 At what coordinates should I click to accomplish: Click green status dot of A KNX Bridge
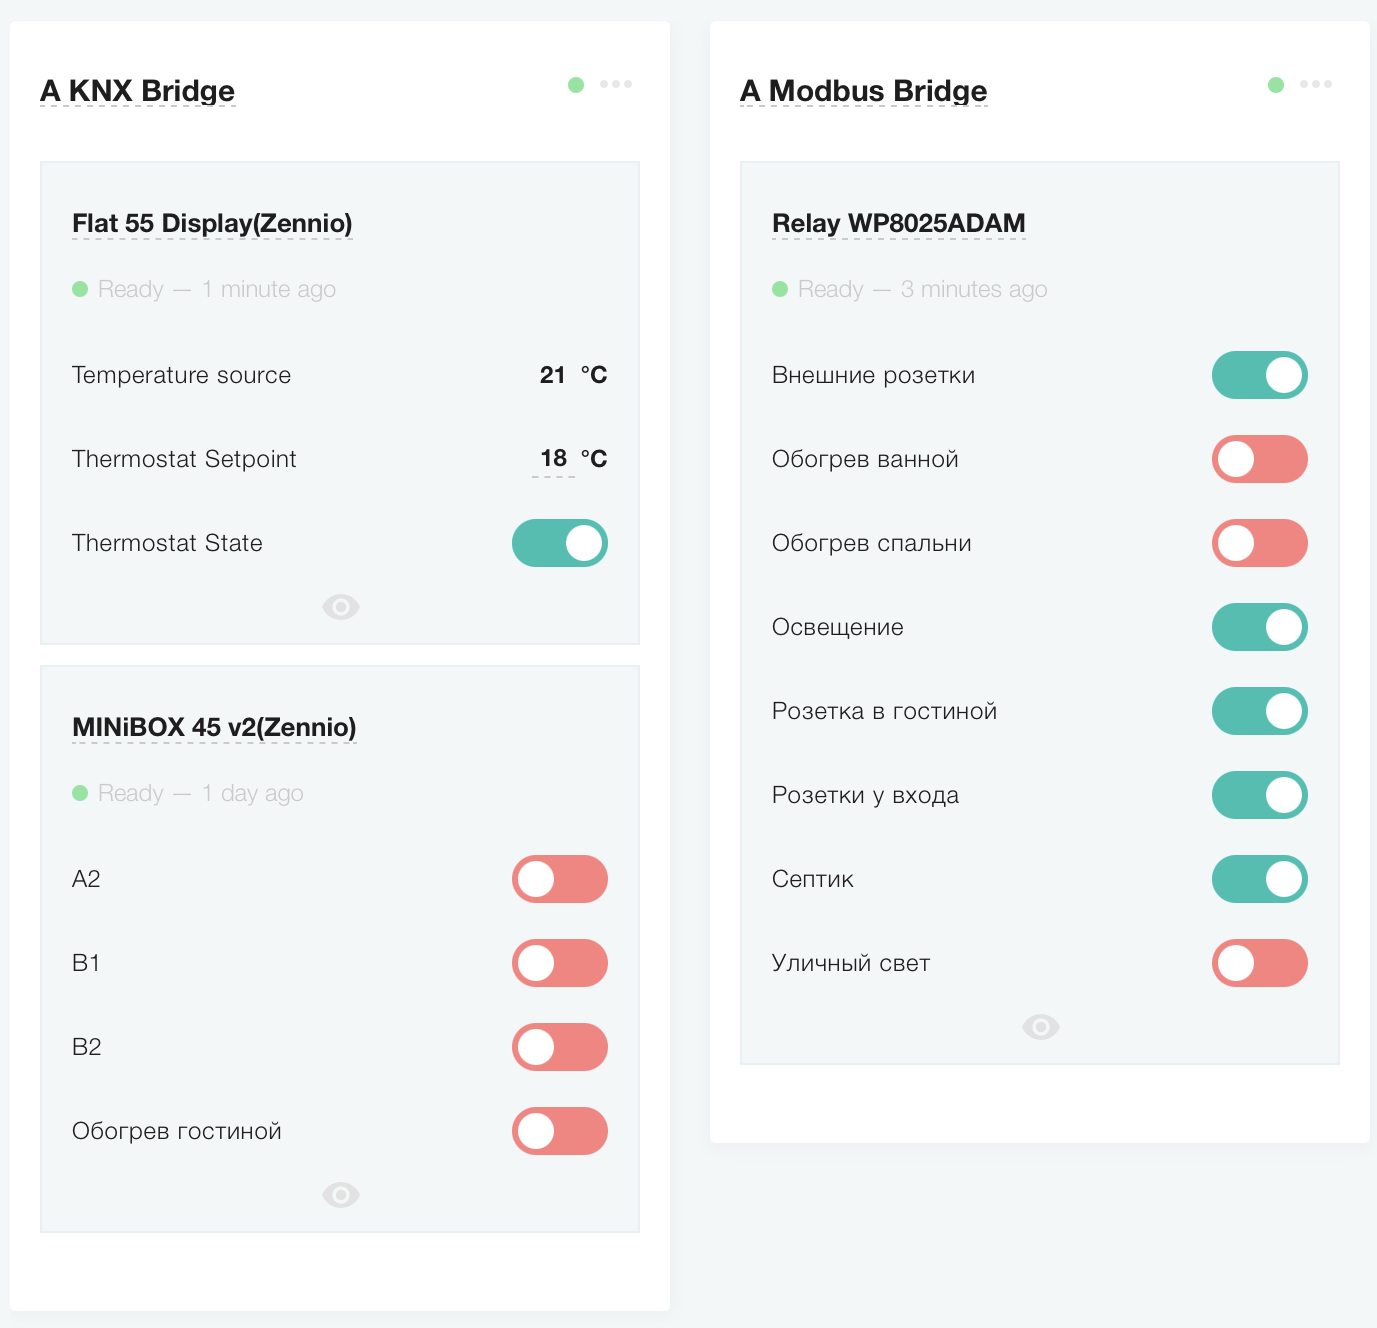(576, 85)
